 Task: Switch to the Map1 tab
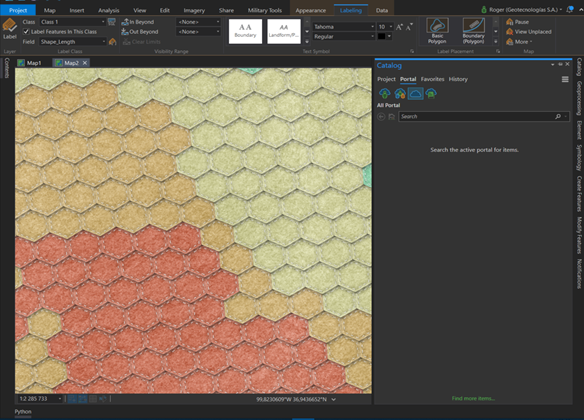pyautogui.click(x=29, y=63)
